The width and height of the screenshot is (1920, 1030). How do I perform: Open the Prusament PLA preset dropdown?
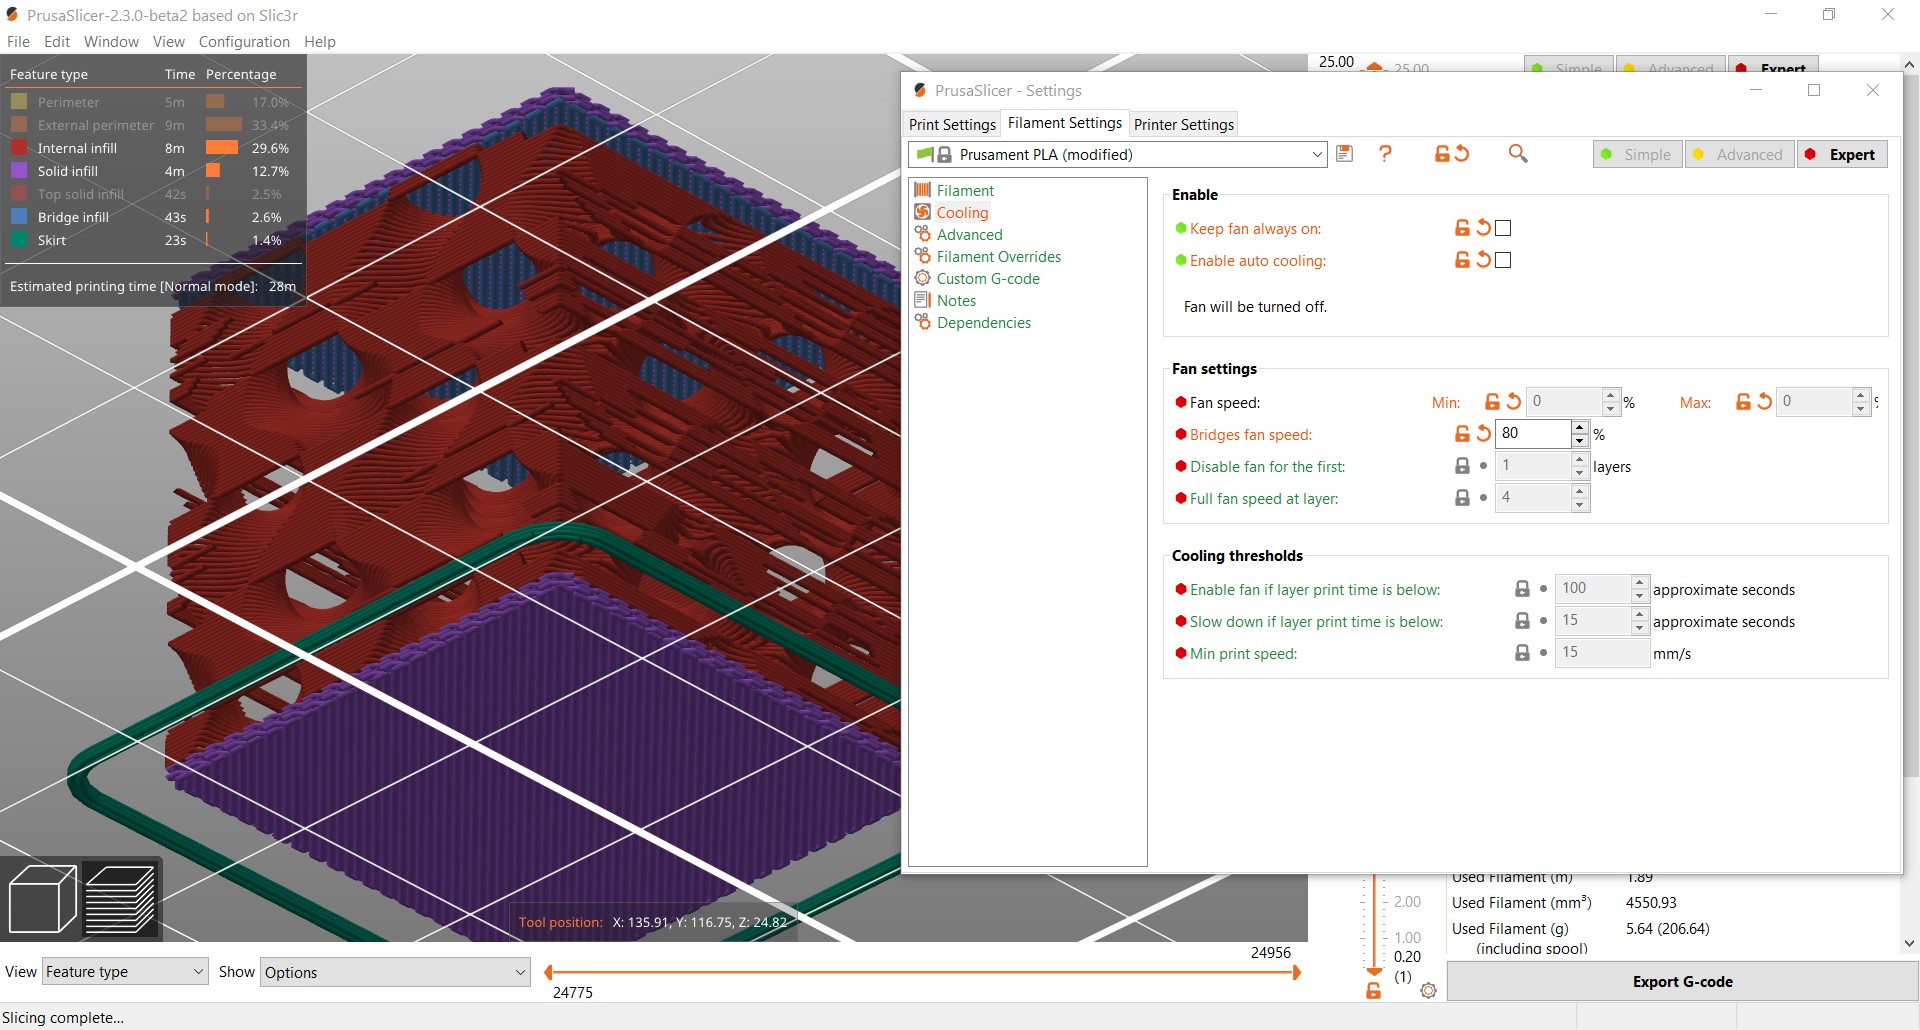point(1118,154)
